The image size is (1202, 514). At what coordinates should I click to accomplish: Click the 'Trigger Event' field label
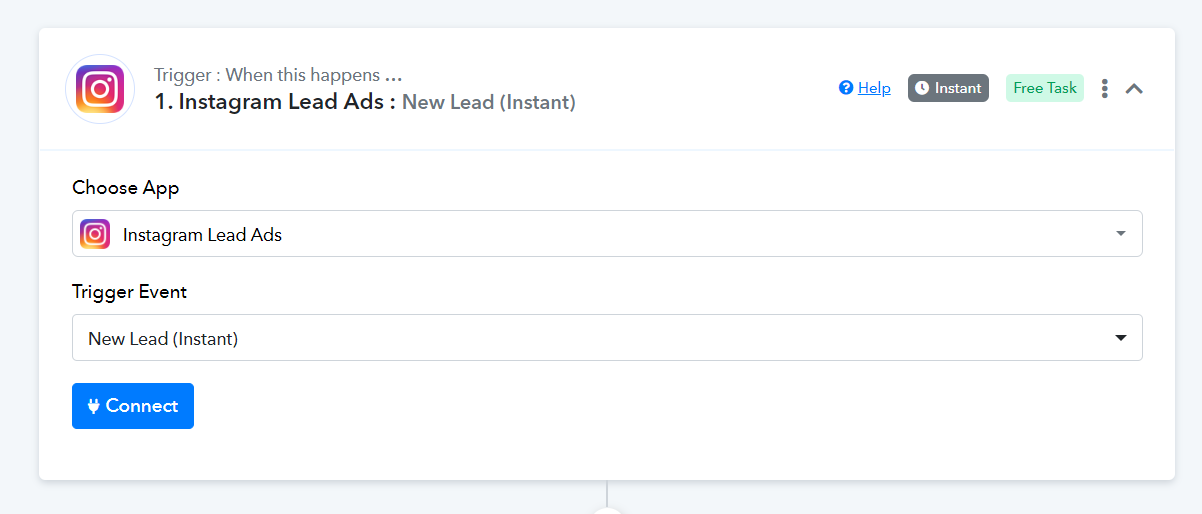point(129,292)
